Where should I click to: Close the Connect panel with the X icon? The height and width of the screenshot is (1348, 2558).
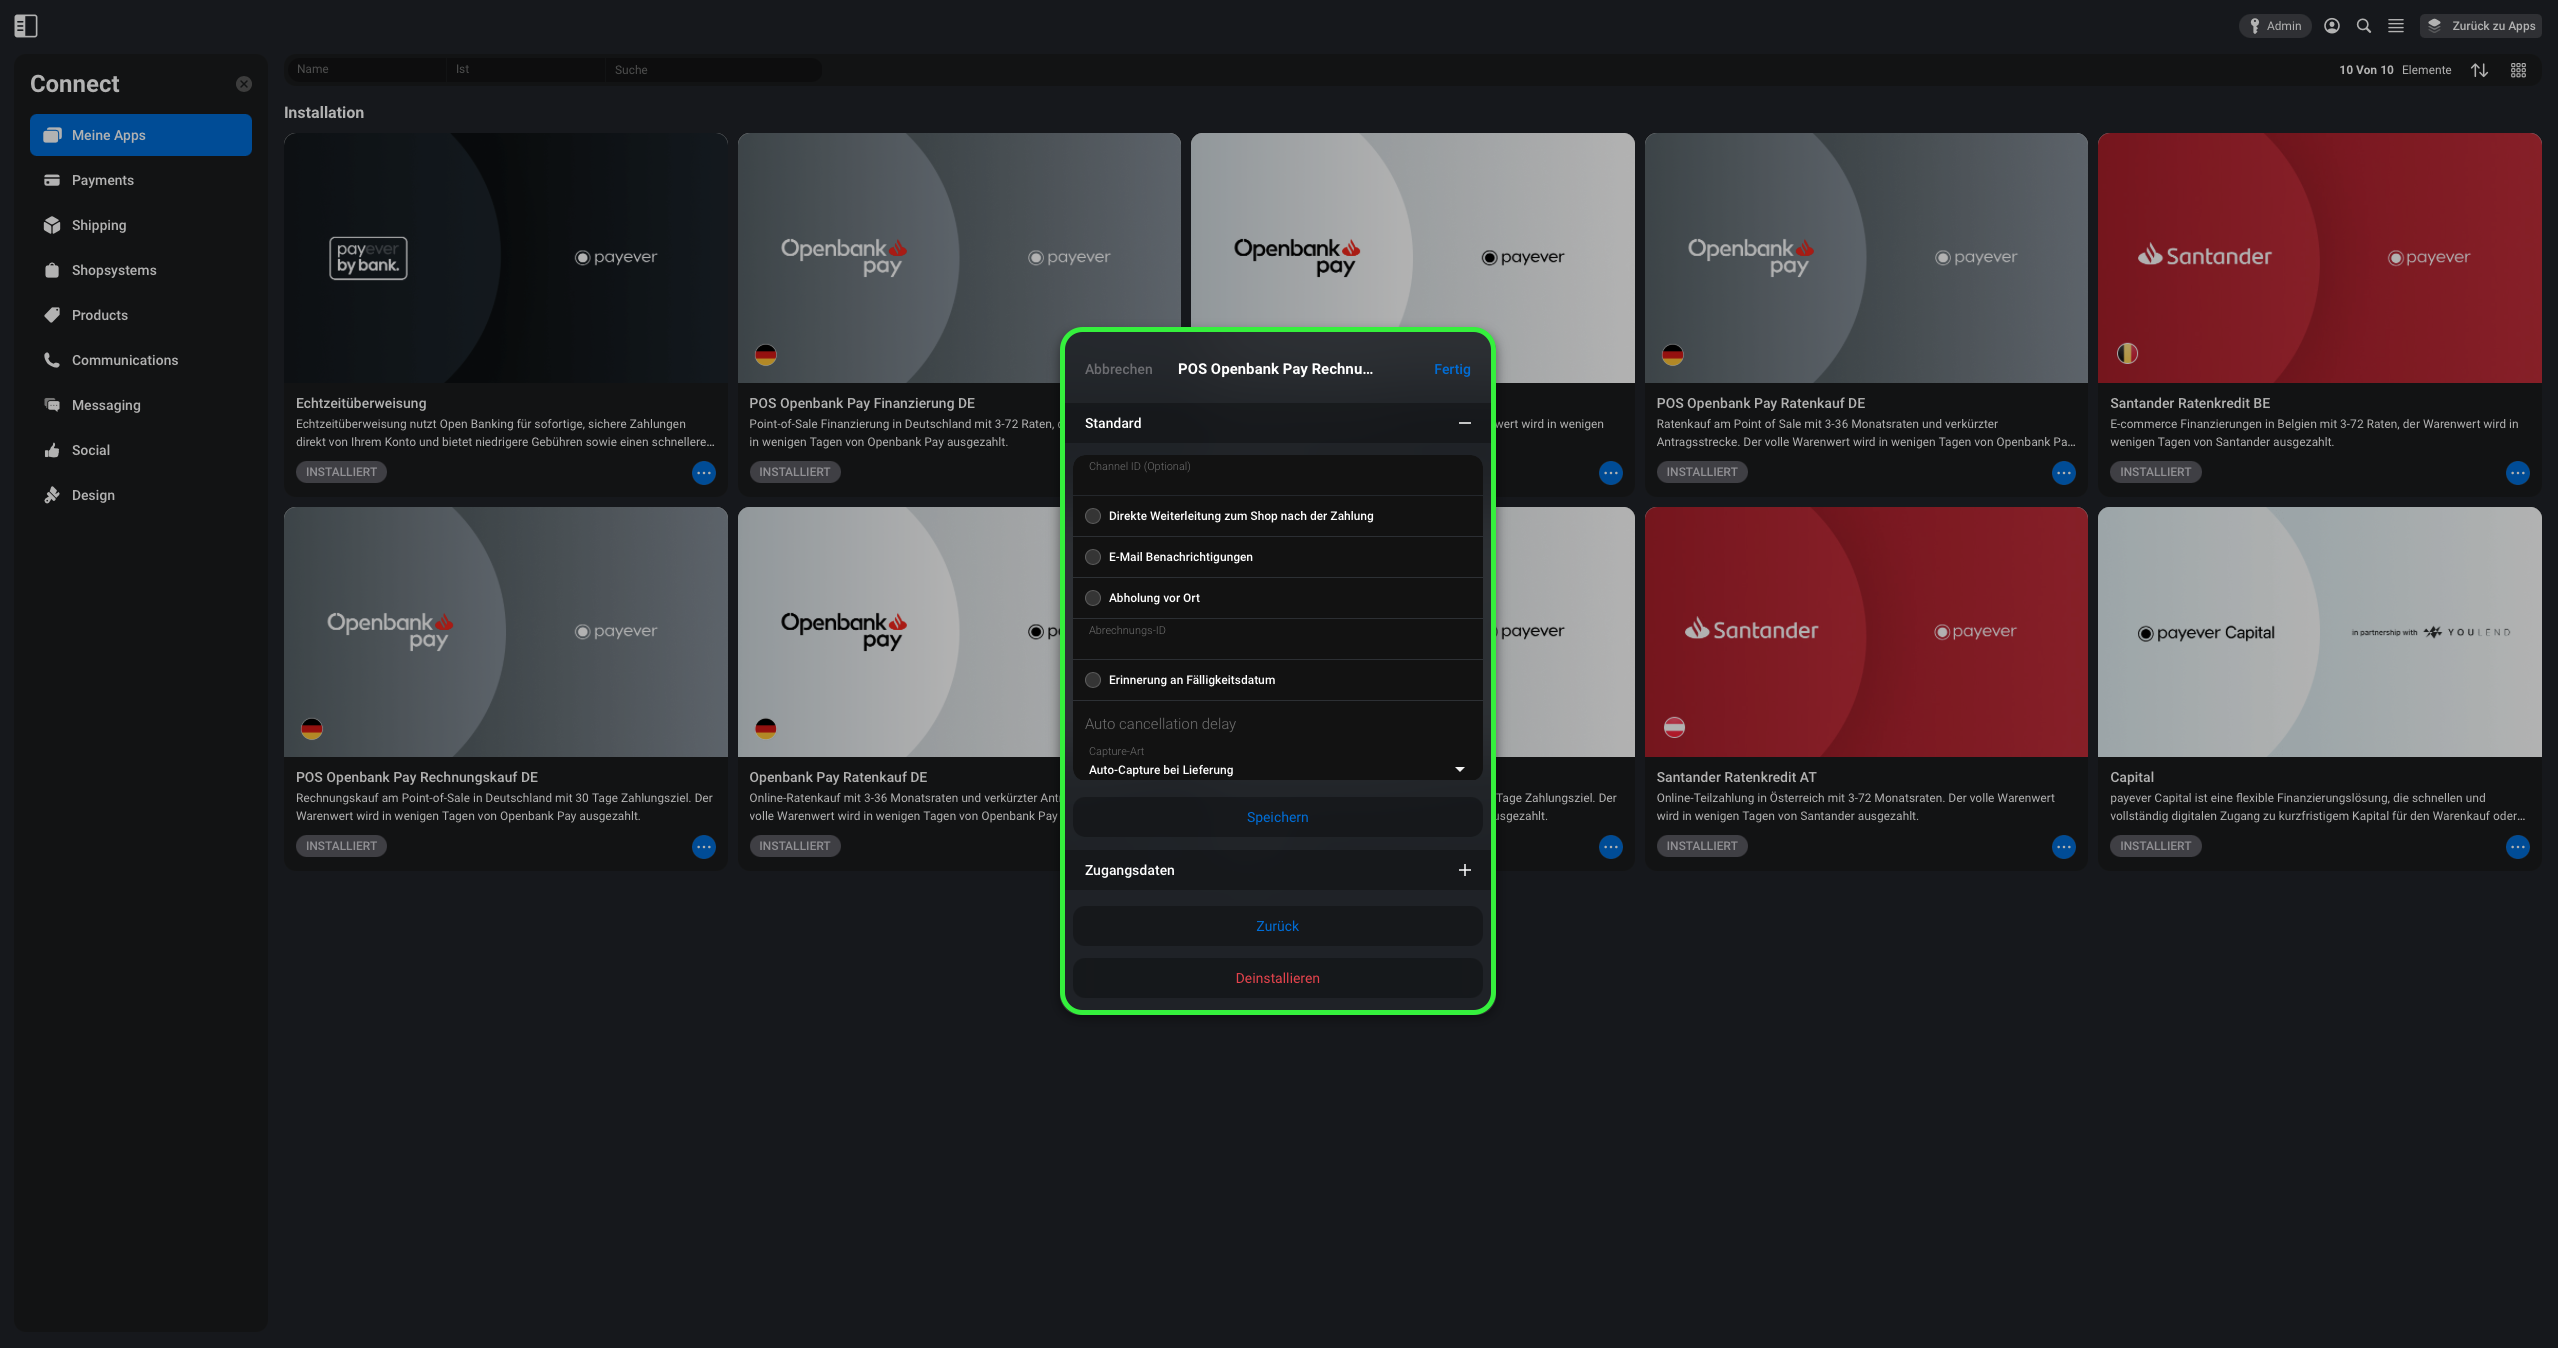click(244, 84)
